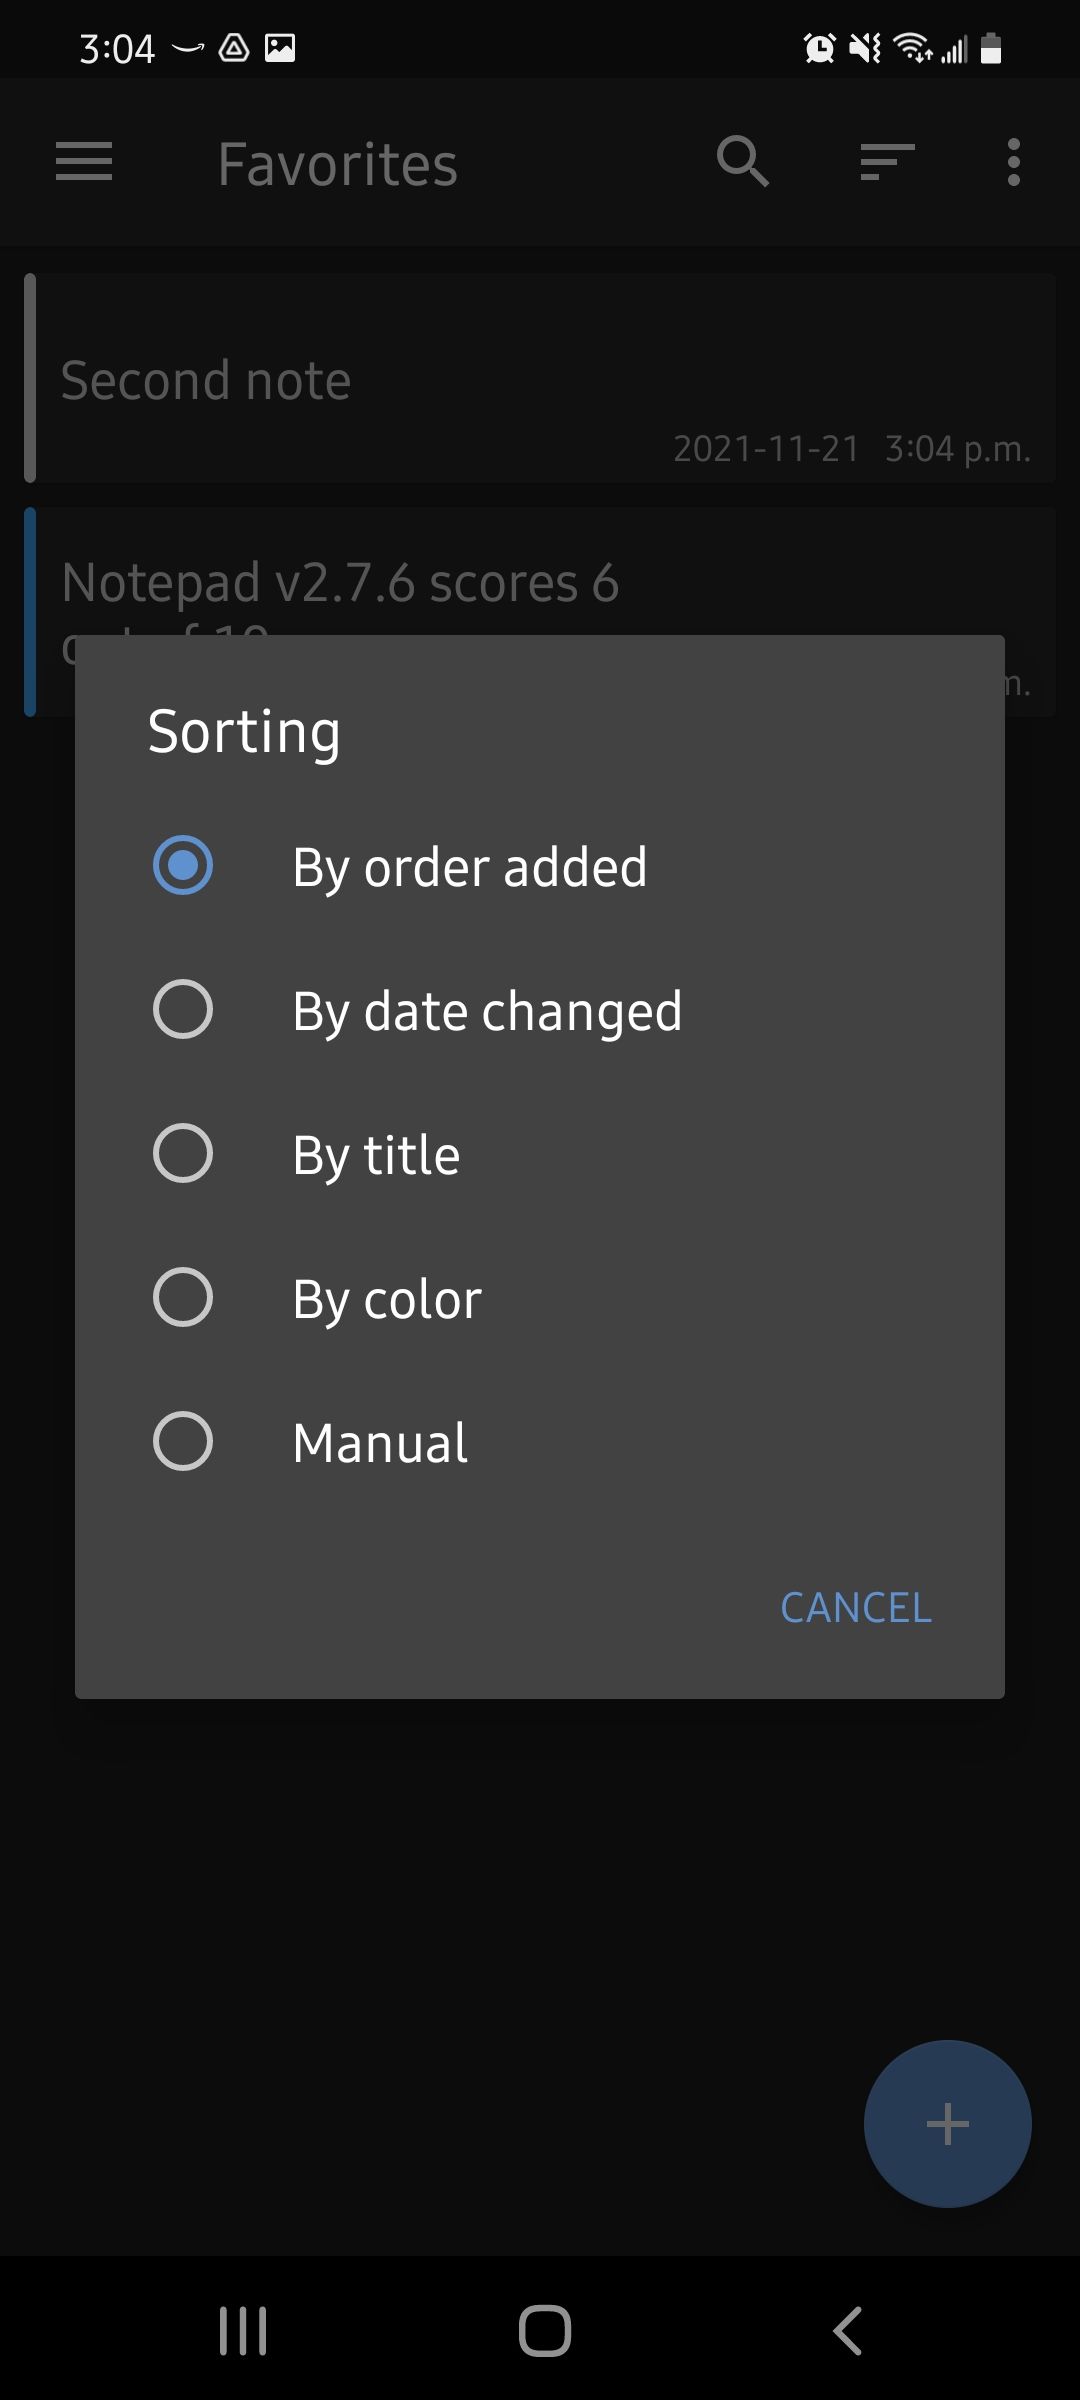Select the By date changed radio button
Screen dimensions: 1080x2400
tap(183, 1009)
